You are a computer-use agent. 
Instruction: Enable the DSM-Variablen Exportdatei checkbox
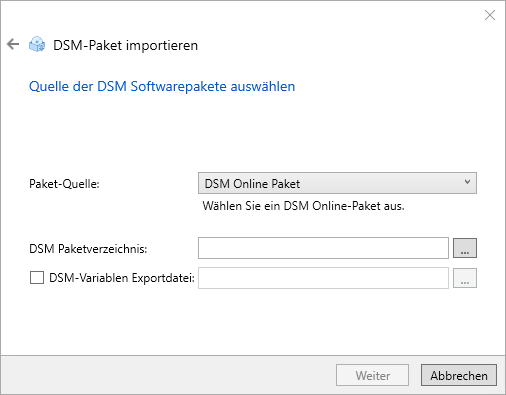[37, 277]
